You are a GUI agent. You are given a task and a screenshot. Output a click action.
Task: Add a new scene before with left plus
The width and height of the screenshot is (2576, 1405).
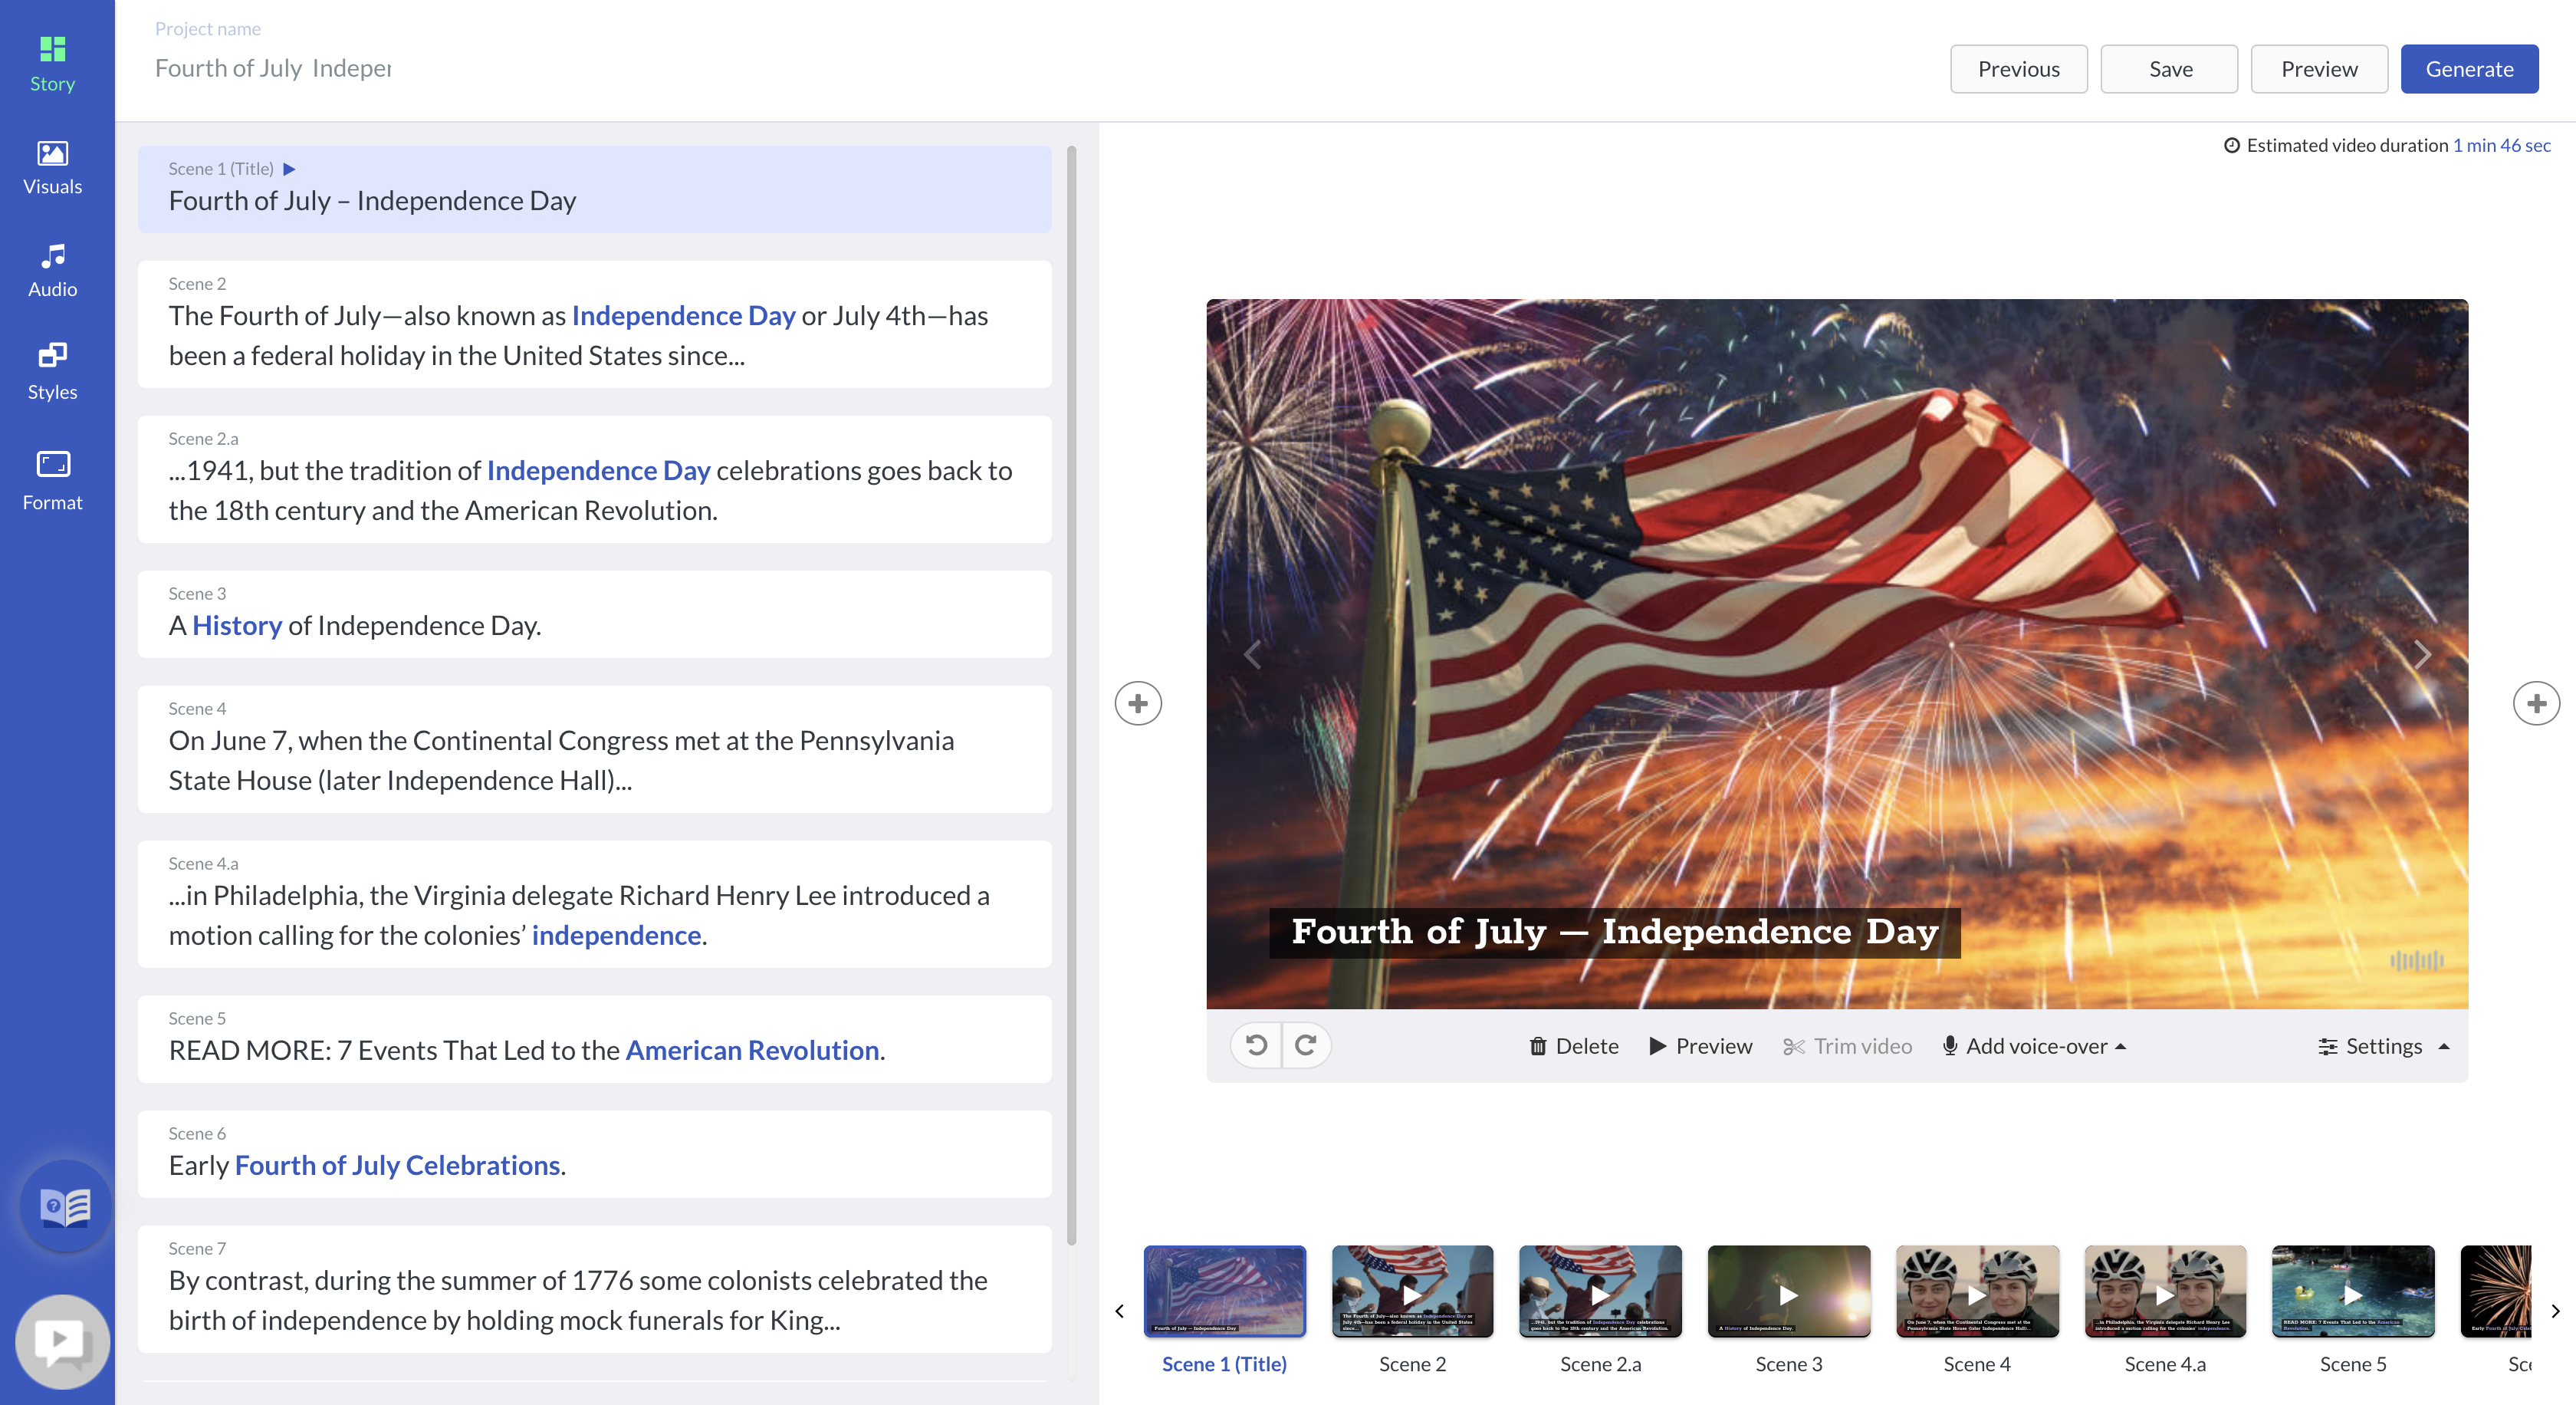coord(1138,703)
